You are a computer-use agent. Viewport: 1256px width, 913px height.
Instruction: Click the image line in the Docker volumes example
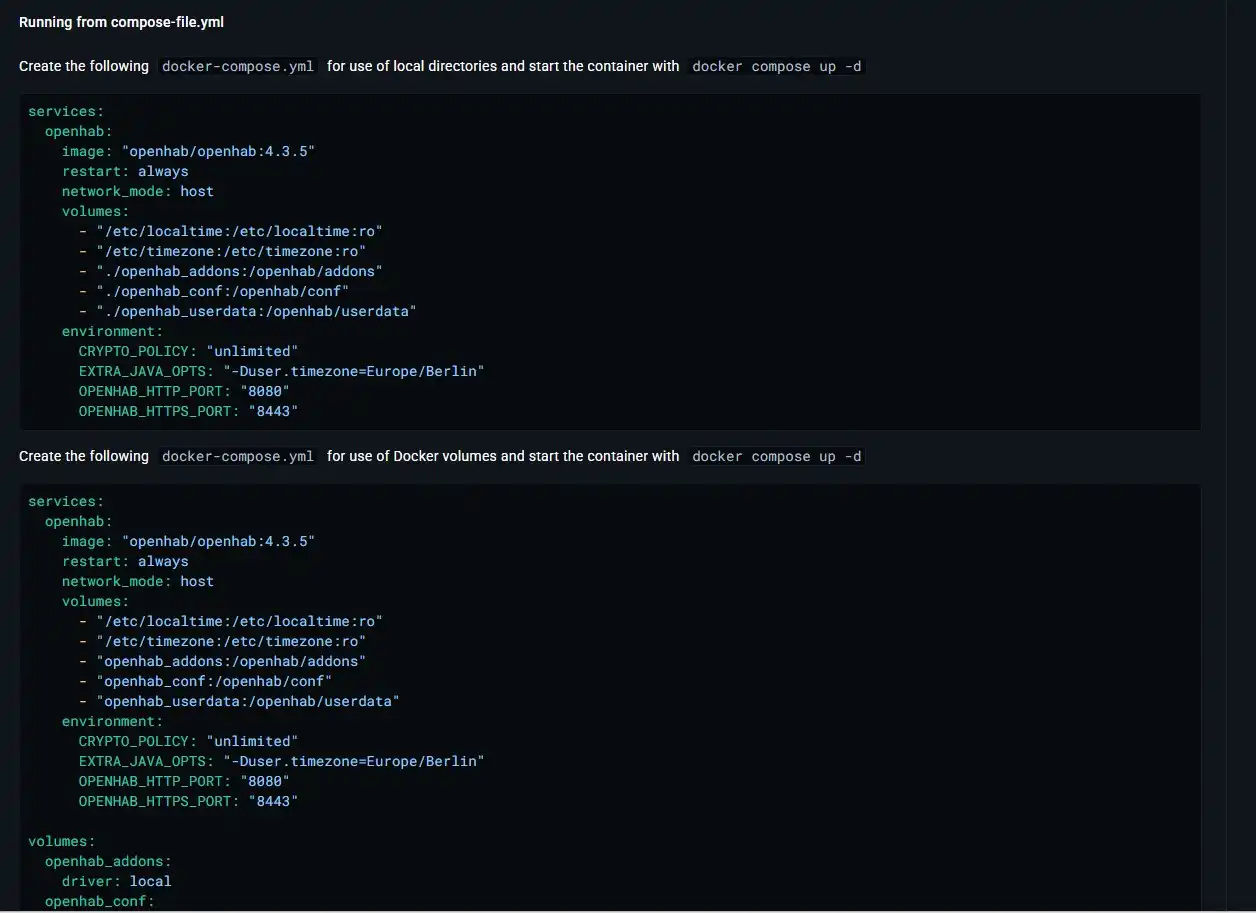click(x=189, y=541)
